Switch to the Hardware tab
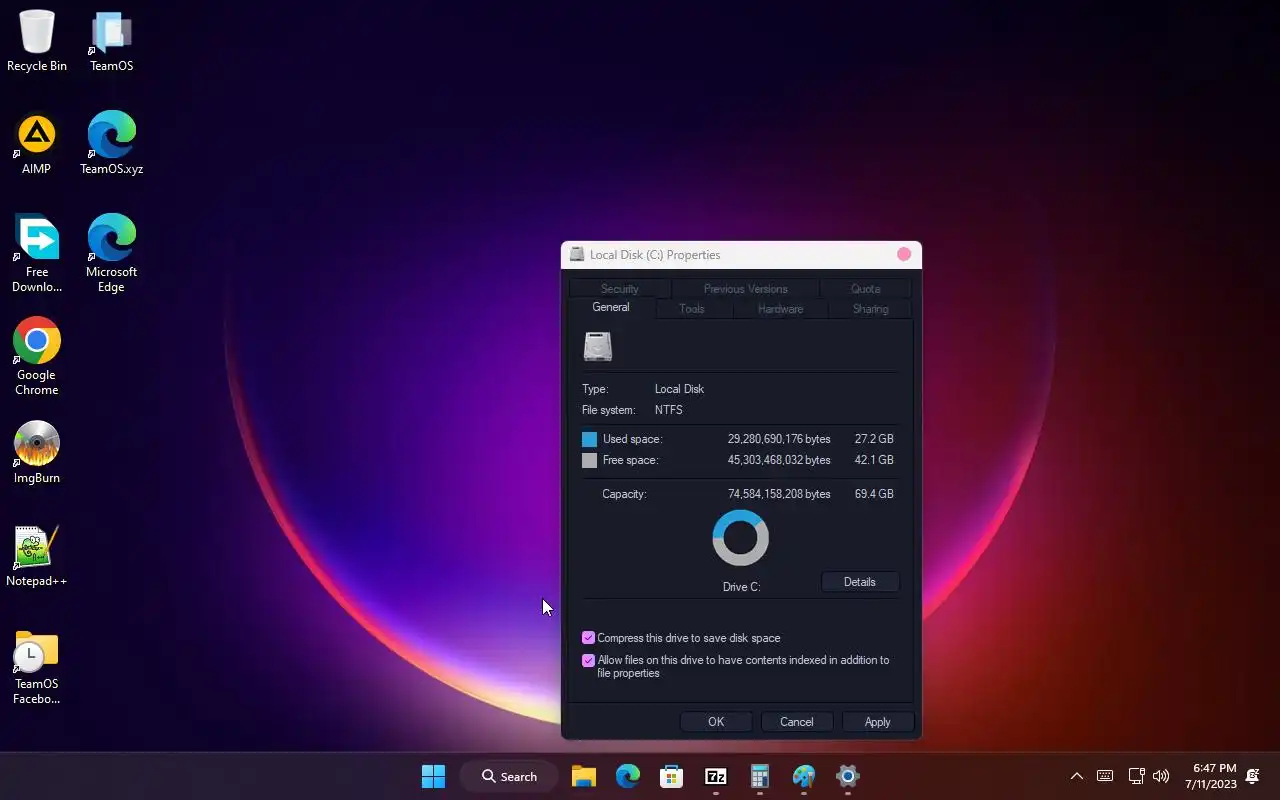 [x=781, y=309]
